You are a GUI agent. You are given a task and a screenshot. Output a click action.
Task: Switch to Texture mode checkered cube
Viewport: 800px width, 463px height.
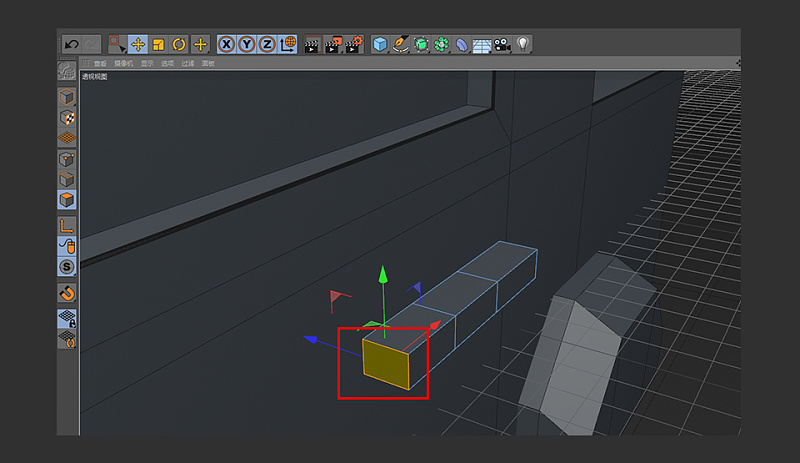67,117
